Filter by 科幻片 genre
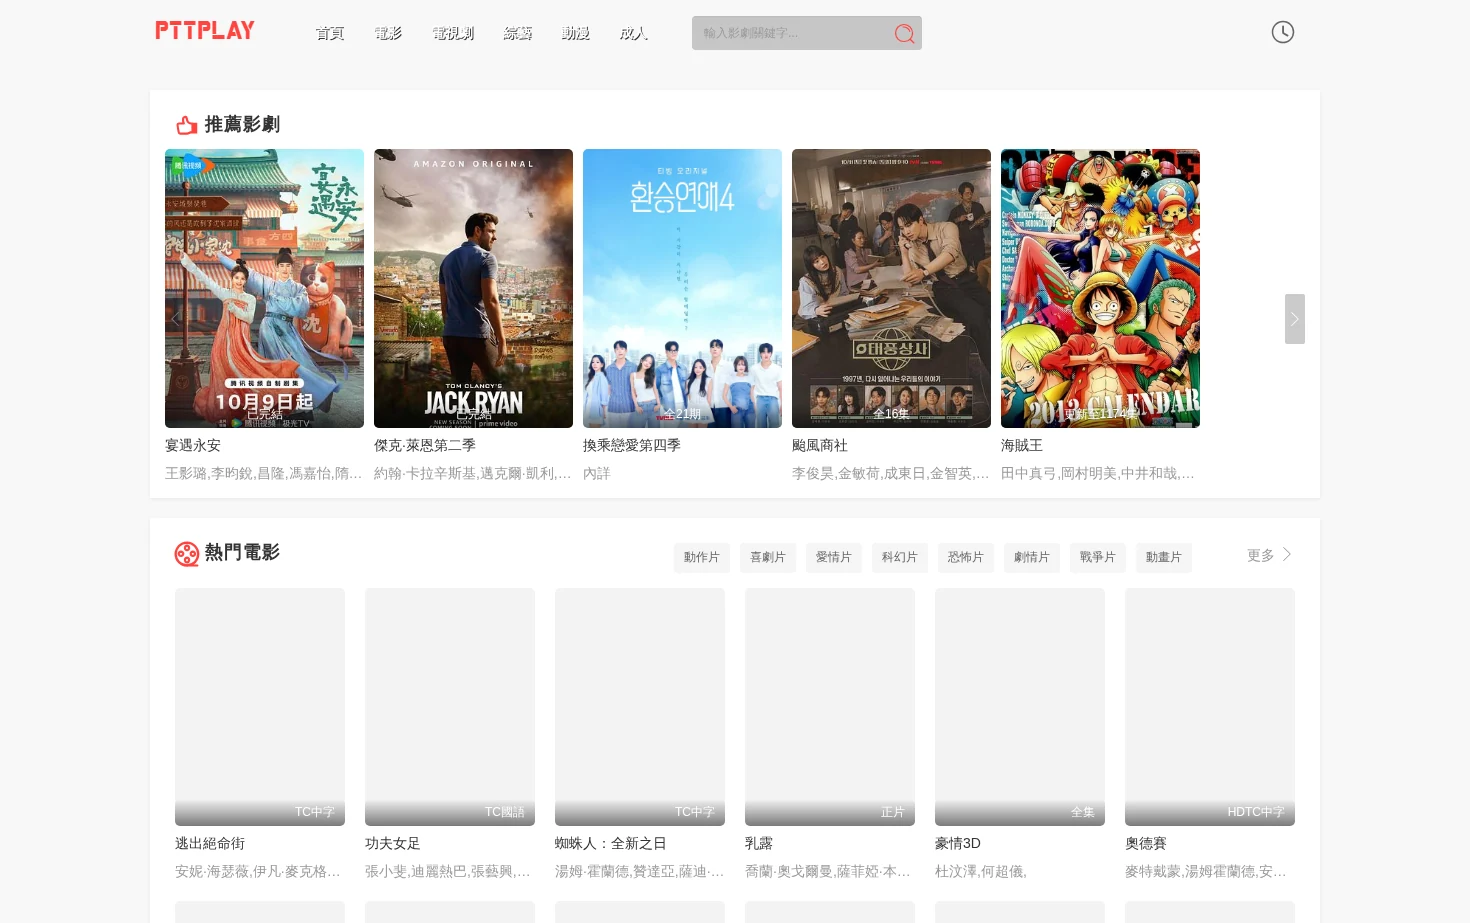Image resolution: width=1470 pixels, height=923 pixels. pyautogui.click(x=900, y=557)
